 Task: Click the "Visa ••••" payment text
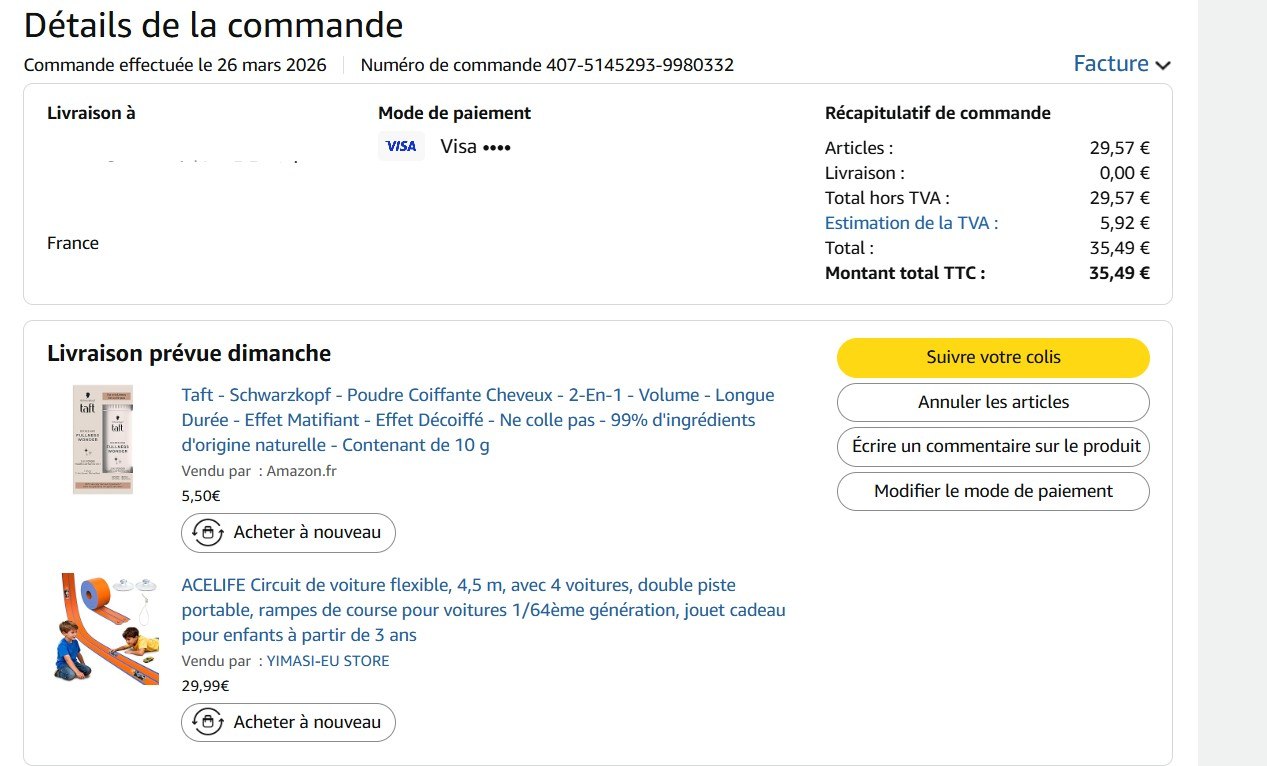(475, 147)
